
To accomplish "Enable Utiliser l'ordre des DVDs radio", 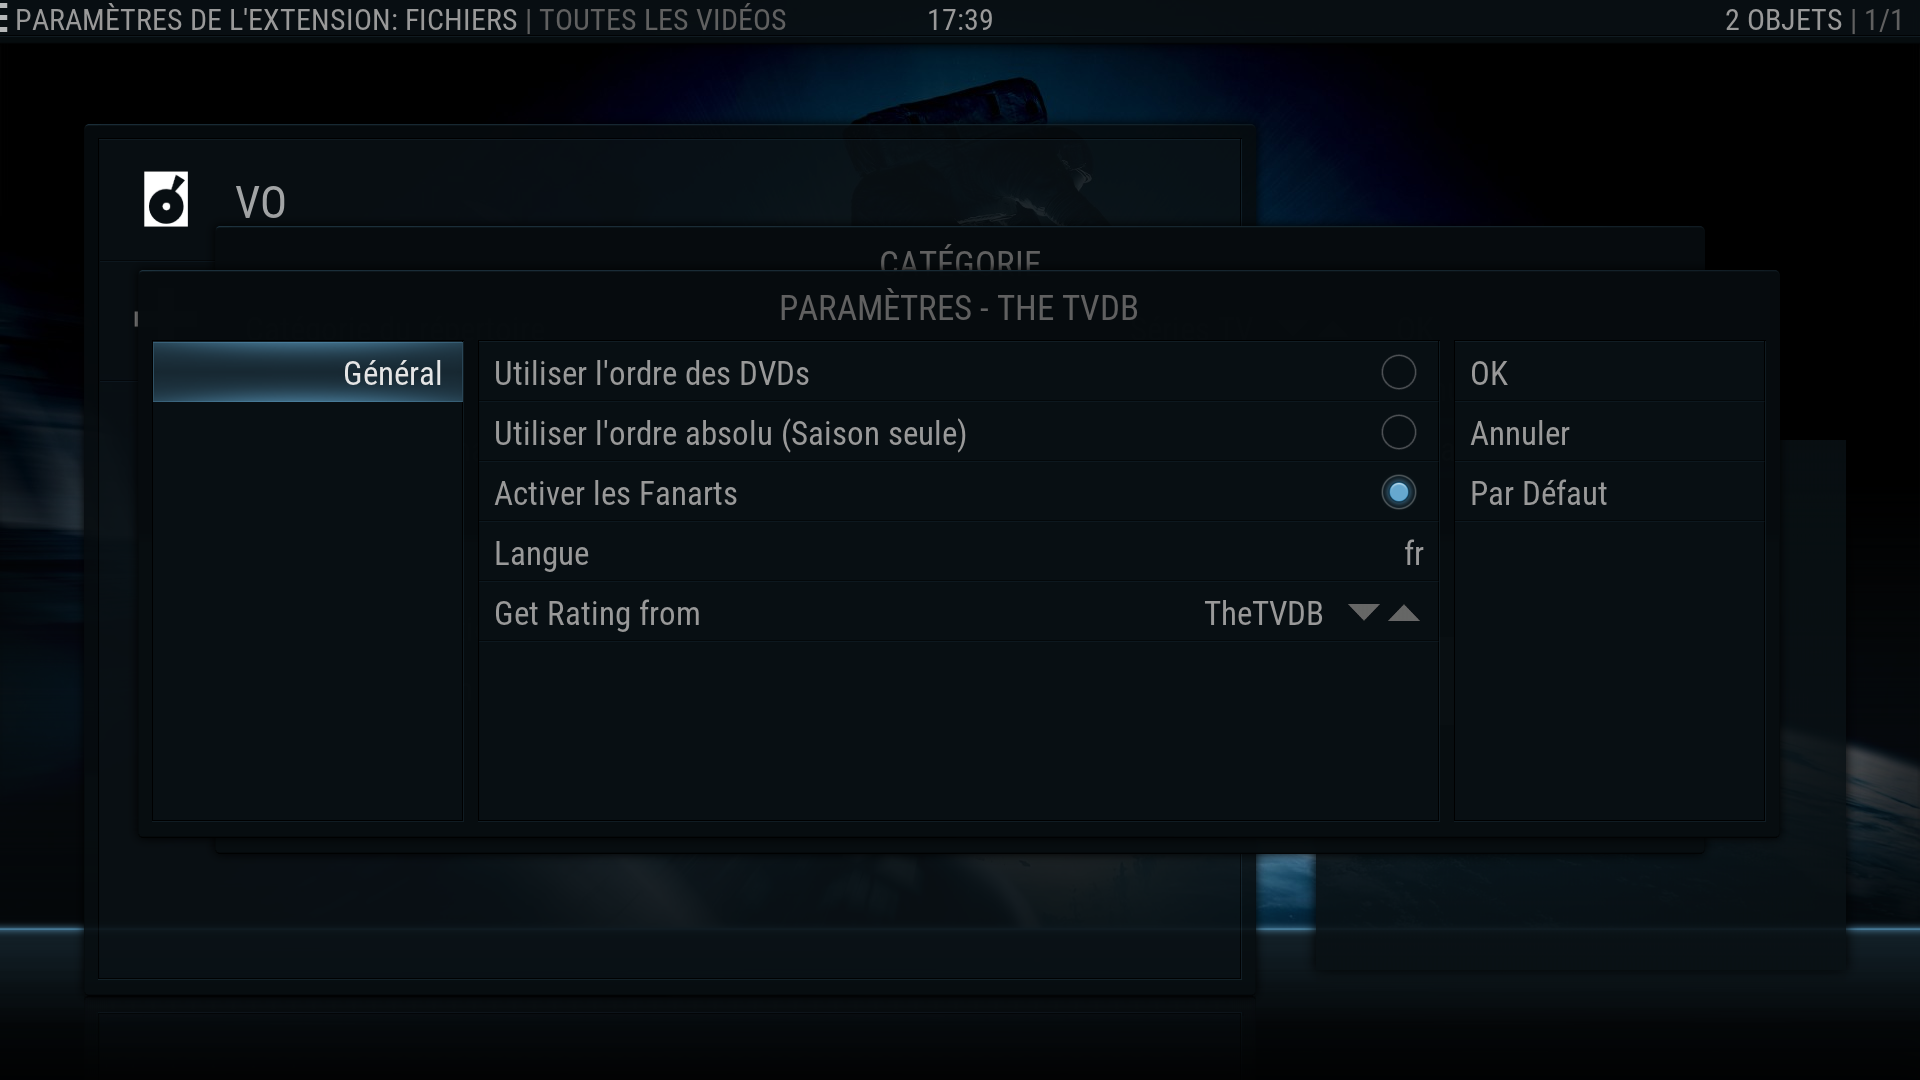I will click(1398, 373).
